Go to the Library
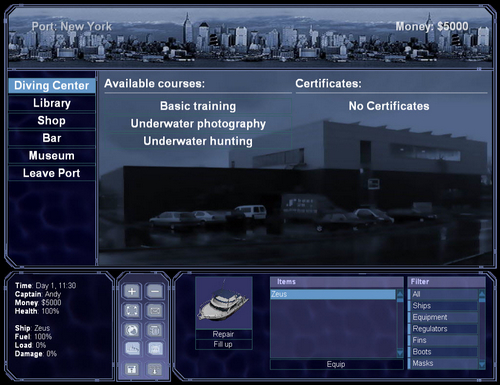Image resolution: width=500 pixels, height=385 pixels. pos(52,103)
